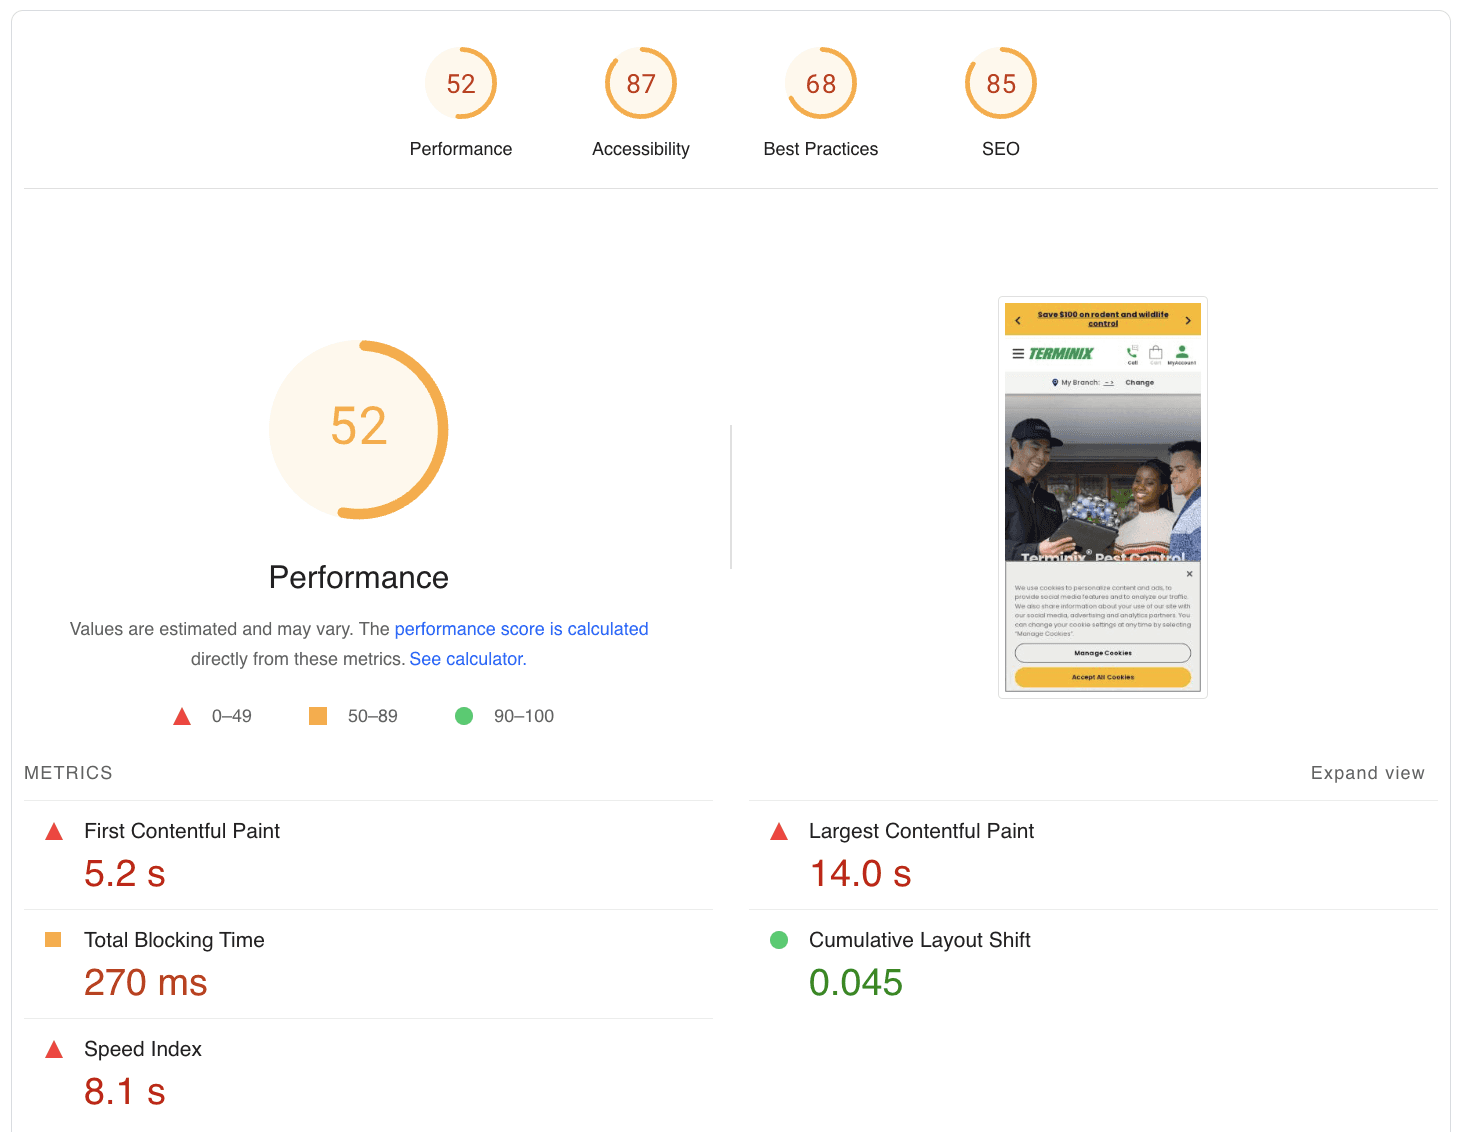Click the red triangle beside Speed Index
Image resolution: width=1466 pixels, height=1132 pixels.
[53, 1049]
